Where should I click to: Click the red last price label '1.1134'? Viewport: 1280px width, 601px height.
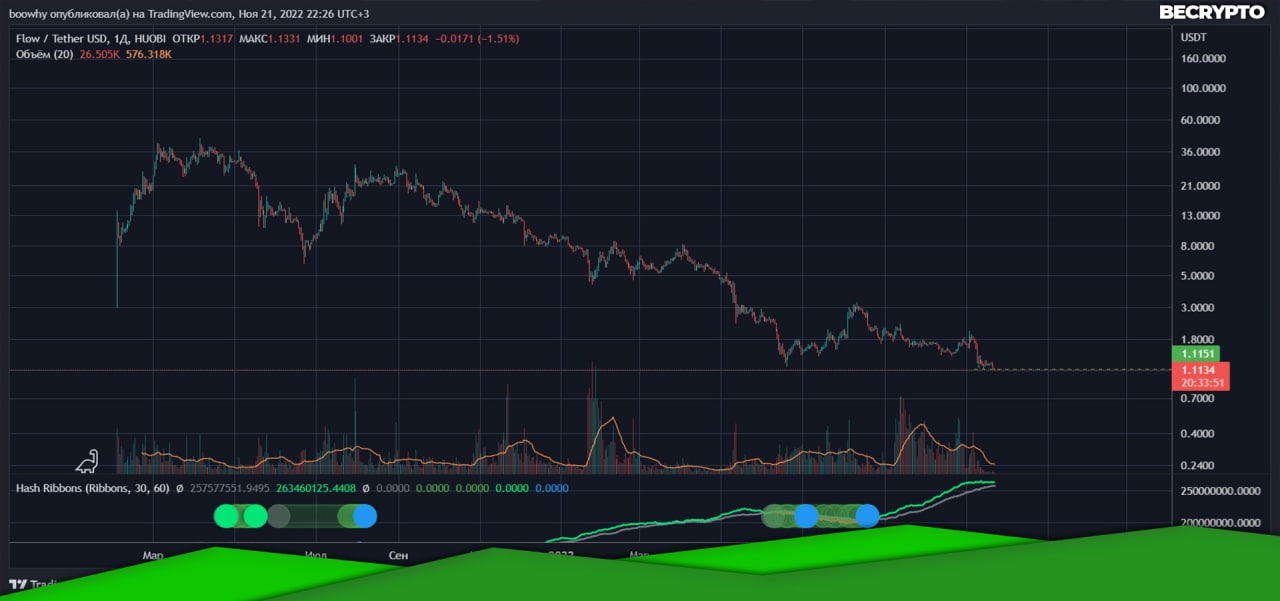point(1200,369)
